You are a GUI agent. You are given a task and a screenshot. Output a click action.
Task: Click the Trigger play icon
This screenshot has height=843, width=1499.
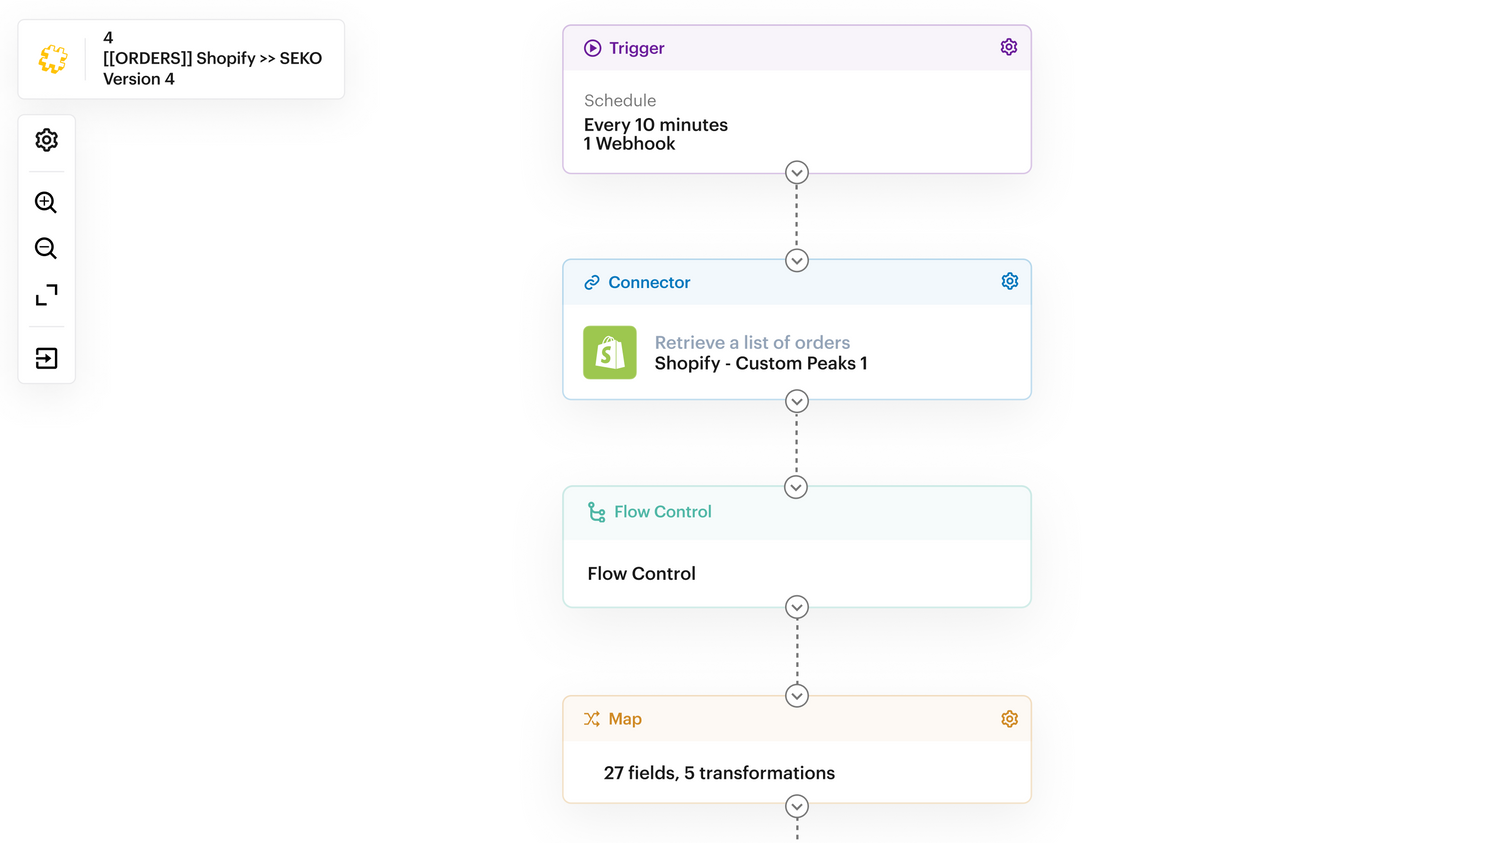(x=592, y=46)
